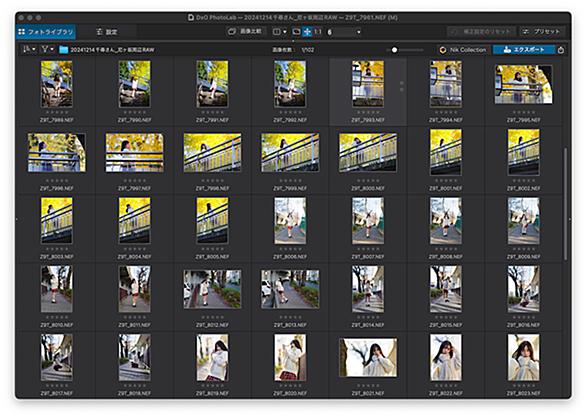Open vertical dots menu on Z9T_7993 thumbnail
The height and width of the screenshot is (417, 586).
[402, 86]
